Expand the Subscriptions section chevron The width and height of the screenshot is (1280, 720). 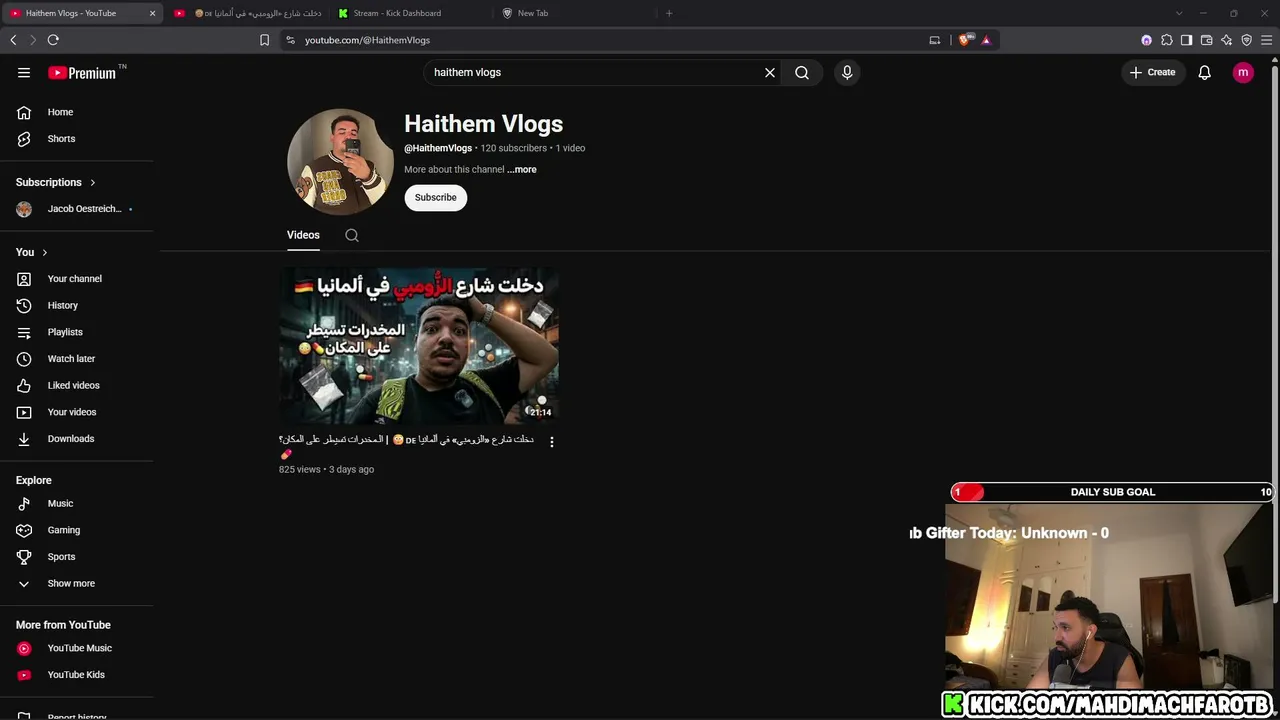pyautogui.click(x=93, y=182)
